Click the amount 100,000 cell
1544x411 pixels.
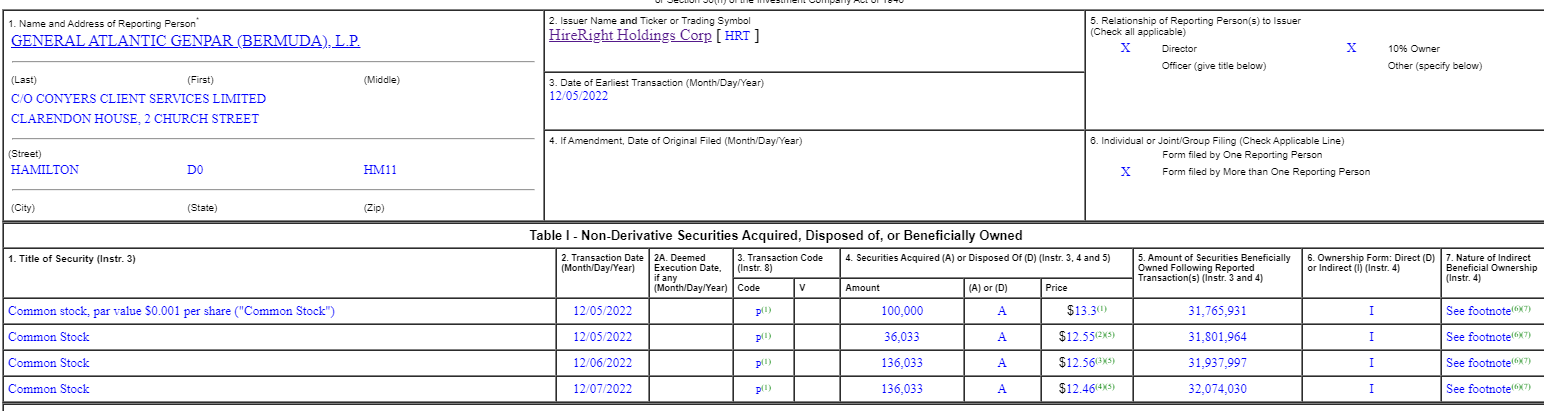(x=902, y=311)
